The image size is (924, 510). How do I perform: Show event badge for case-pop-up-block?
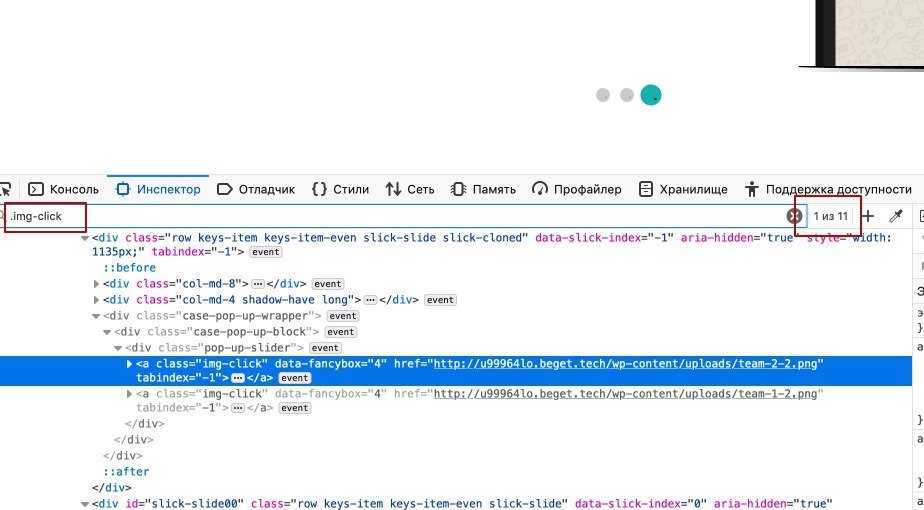[341, 332]
